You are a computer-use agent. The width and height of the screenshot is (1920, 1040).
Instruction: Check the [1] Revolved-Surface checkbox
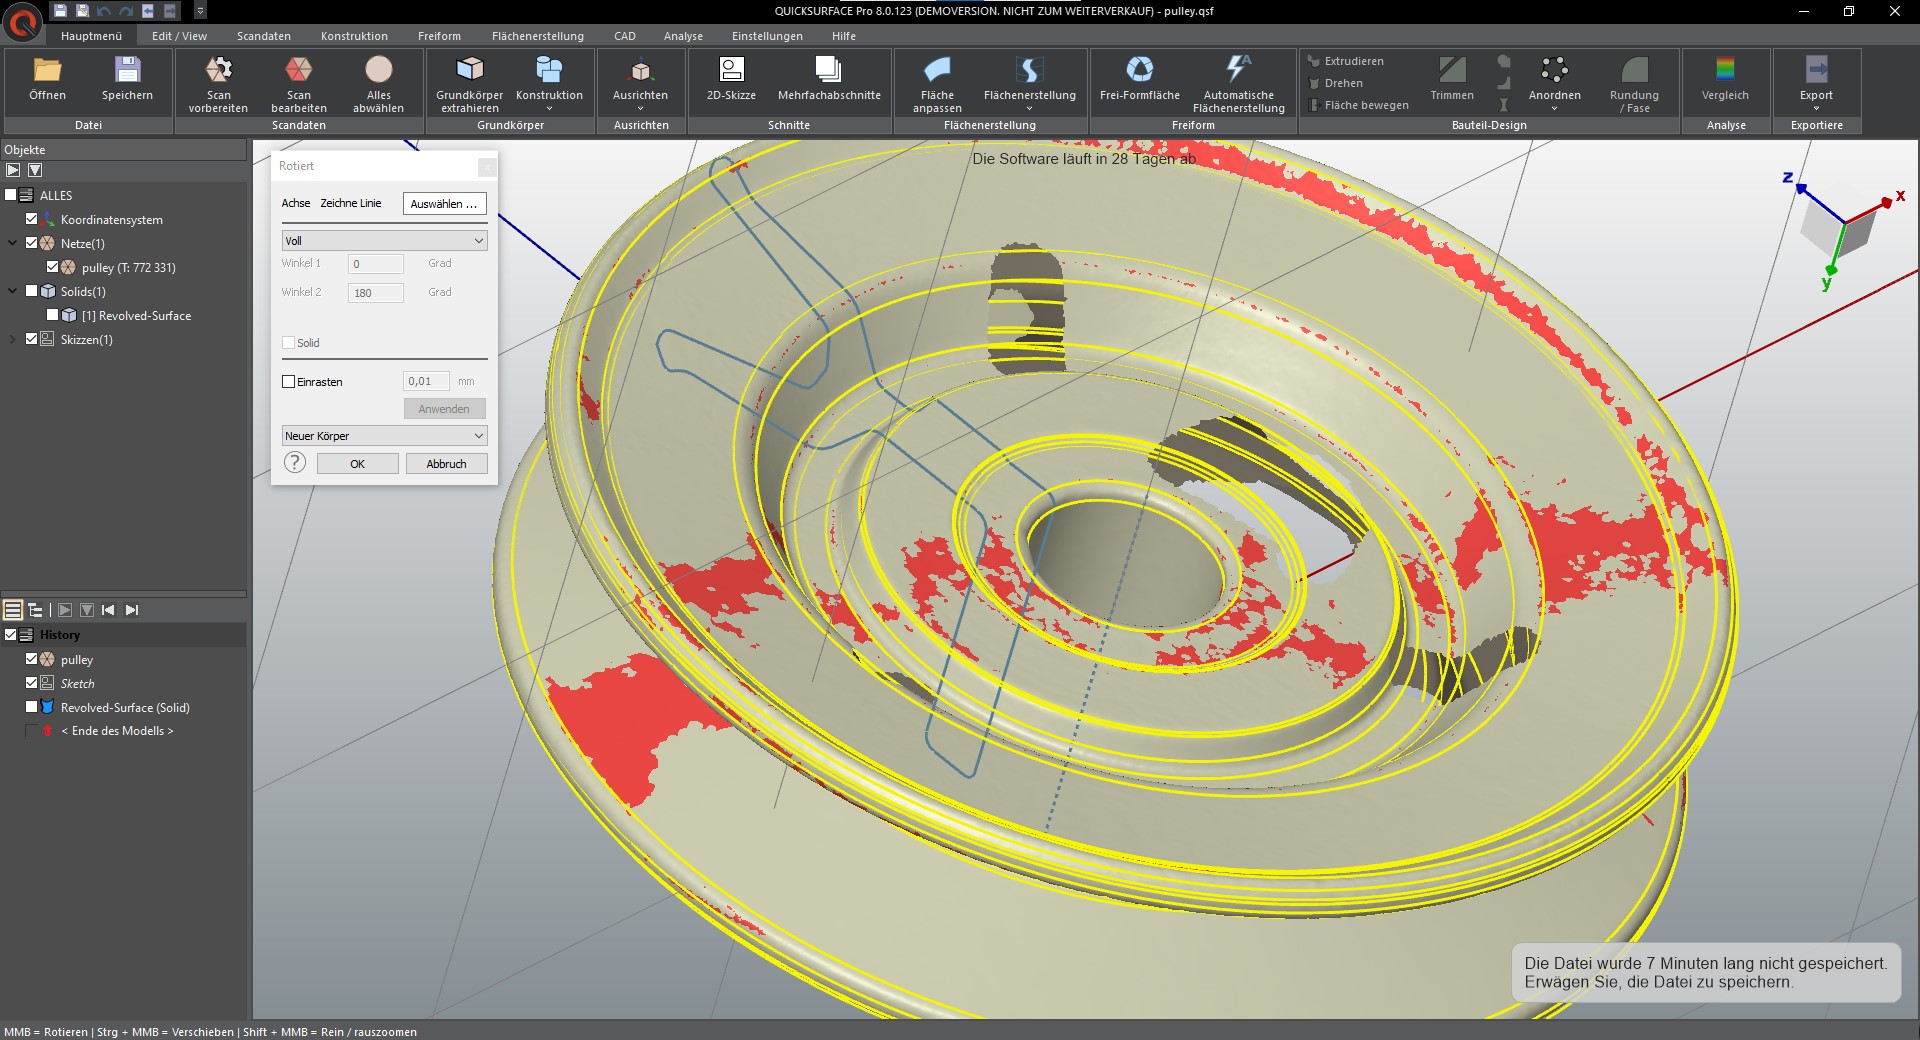pos(53,315)
